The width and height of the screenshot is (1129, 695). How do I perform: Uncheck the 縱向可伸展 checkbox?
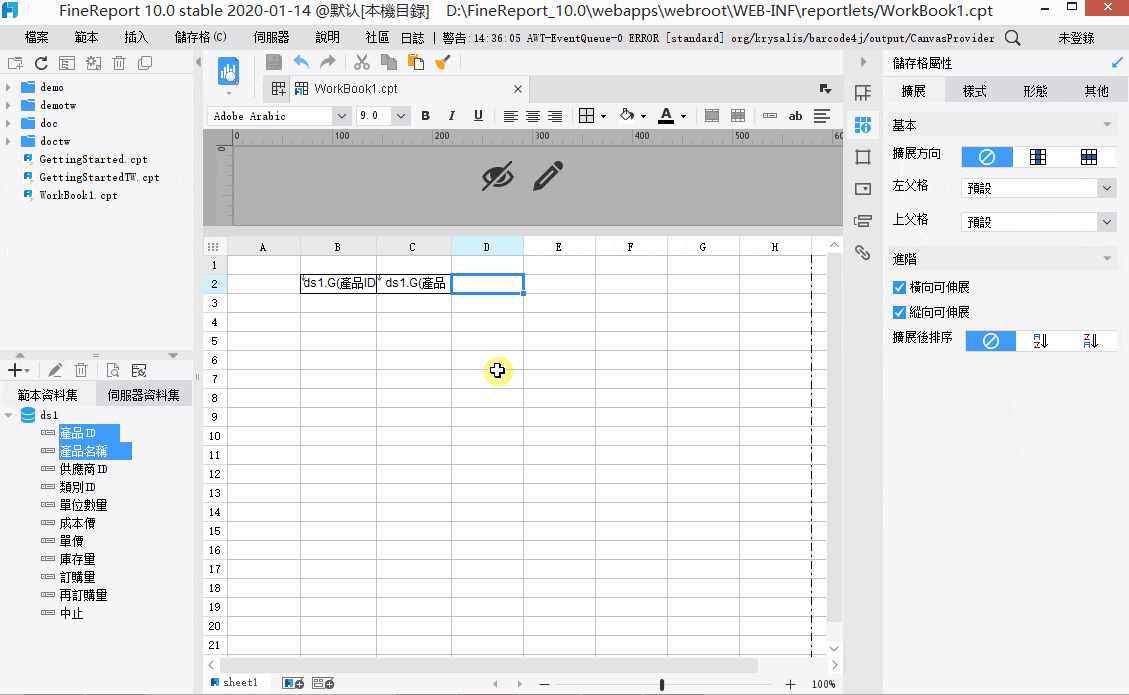coord(899,313)
